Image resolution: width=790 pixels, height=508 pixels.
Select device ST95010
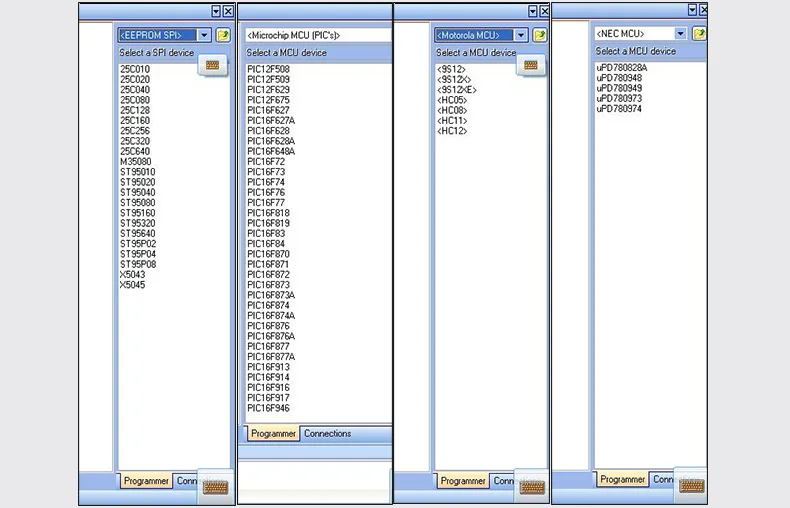point(138,172)
